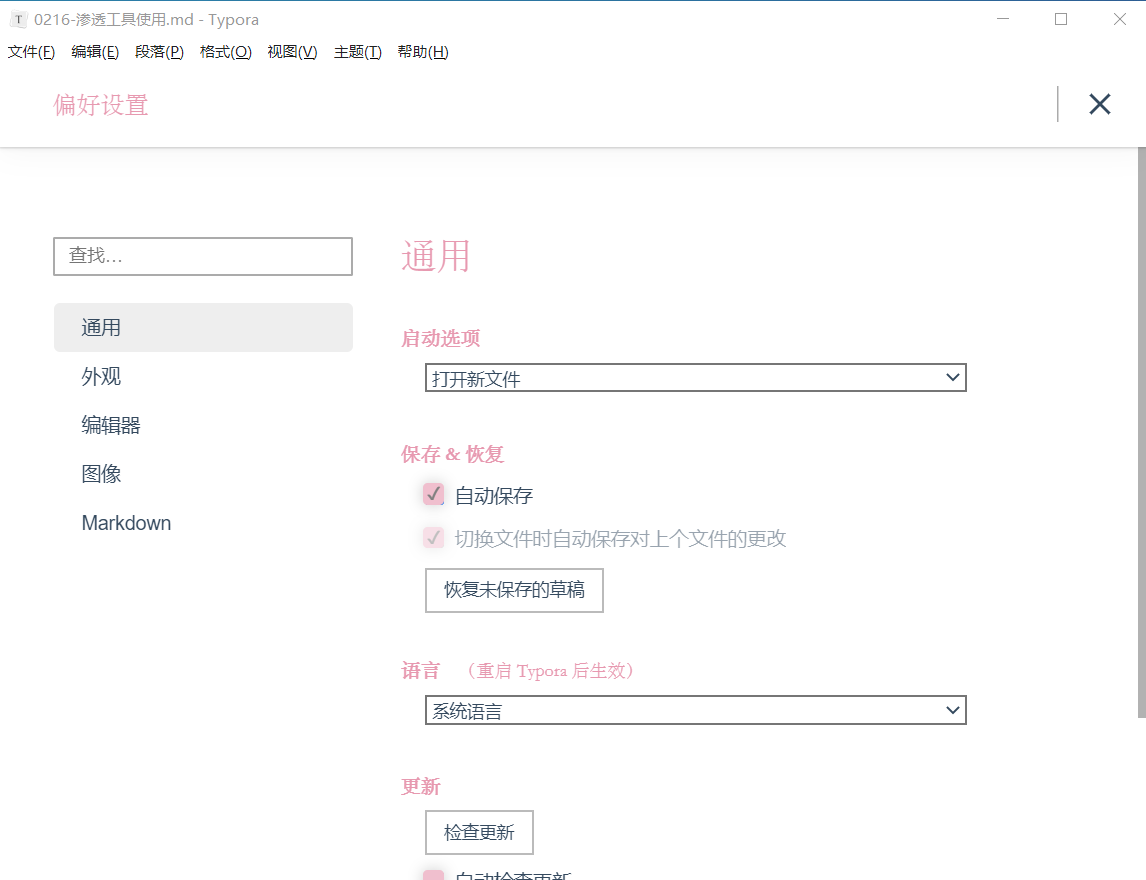This screenshot has height=880, width=1146.
Task: Click the 更新 section heading
Action: pos(421,786)
